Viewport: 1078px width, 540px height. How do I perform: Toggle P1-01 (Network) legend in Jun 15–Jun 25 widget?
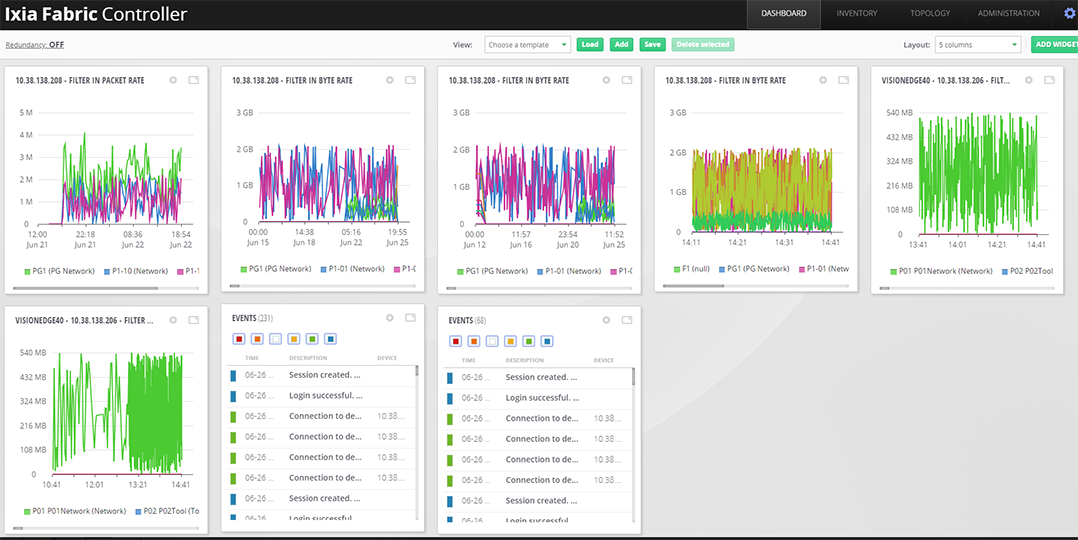pyautogui.click(x=351, y=269)
